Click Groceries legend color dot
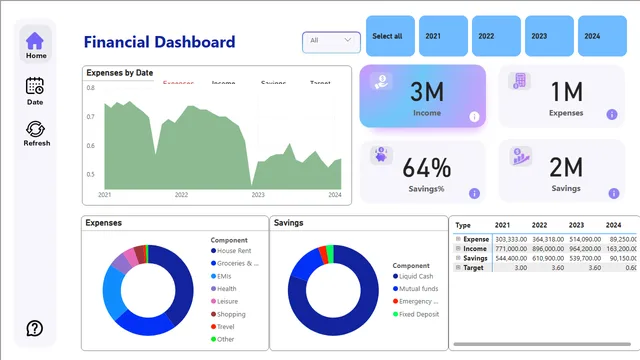 pyautogui.click(x=213, y=263)
